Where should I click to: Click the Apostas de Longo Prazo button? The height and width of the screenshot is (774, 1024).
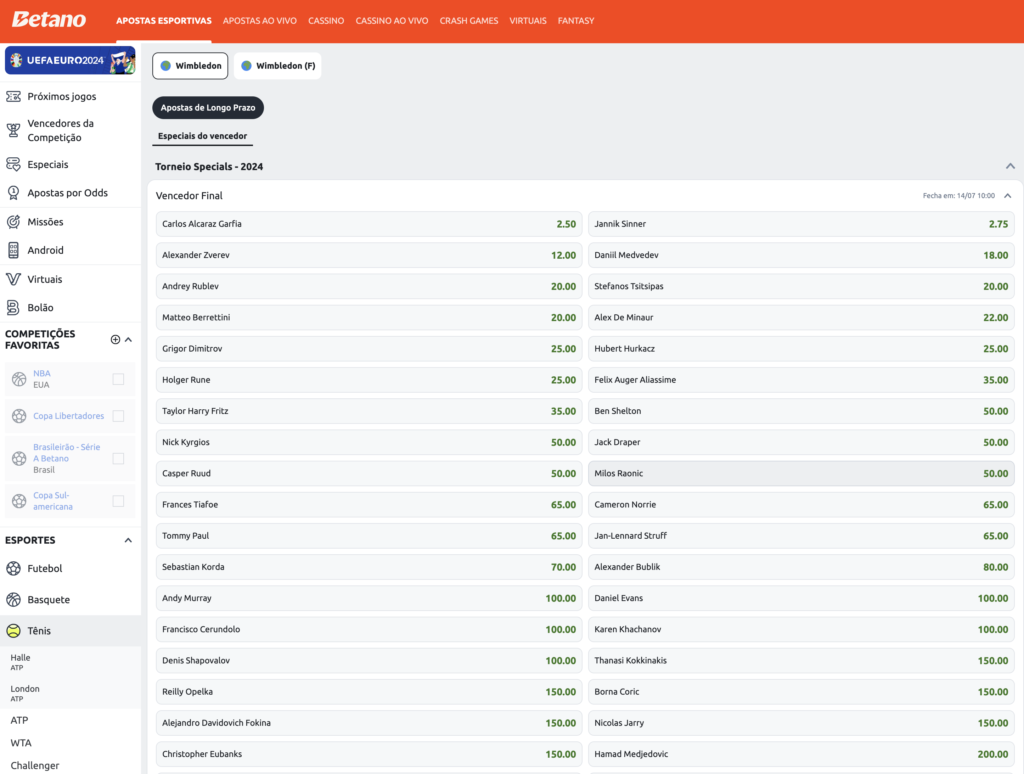(208, 108)
